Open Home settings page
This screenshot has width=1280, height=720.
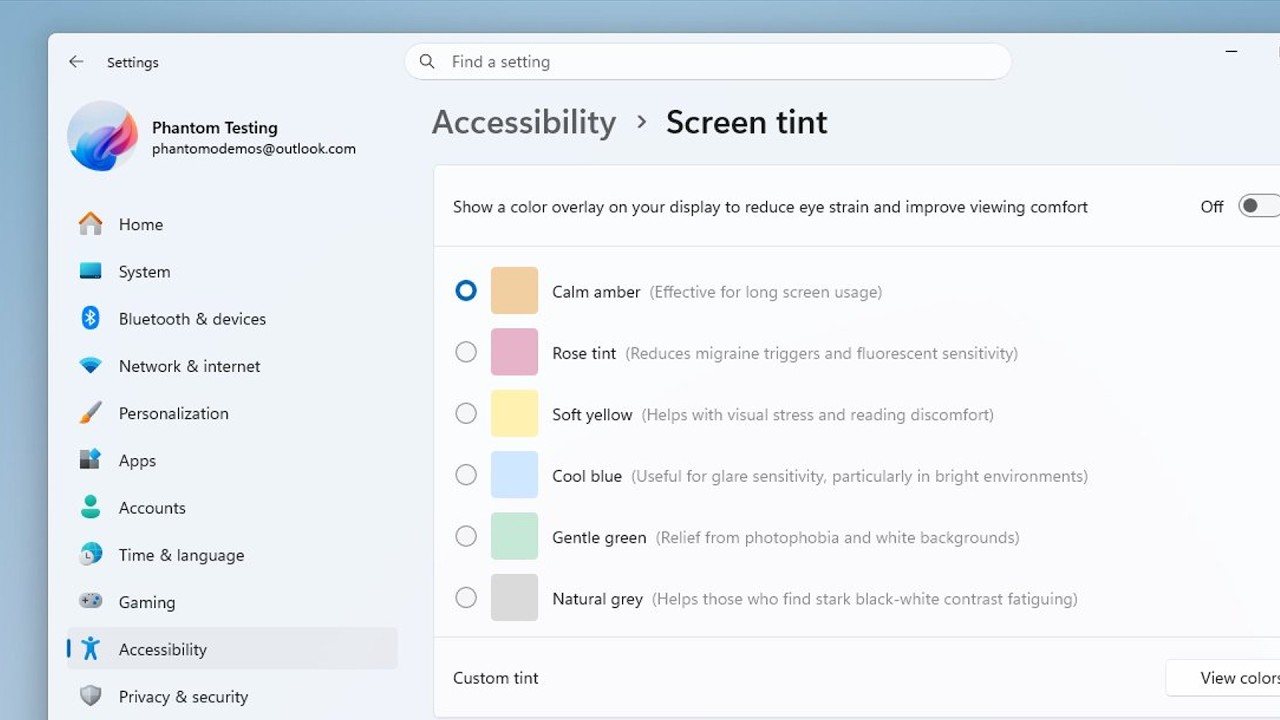click(232, 224)
